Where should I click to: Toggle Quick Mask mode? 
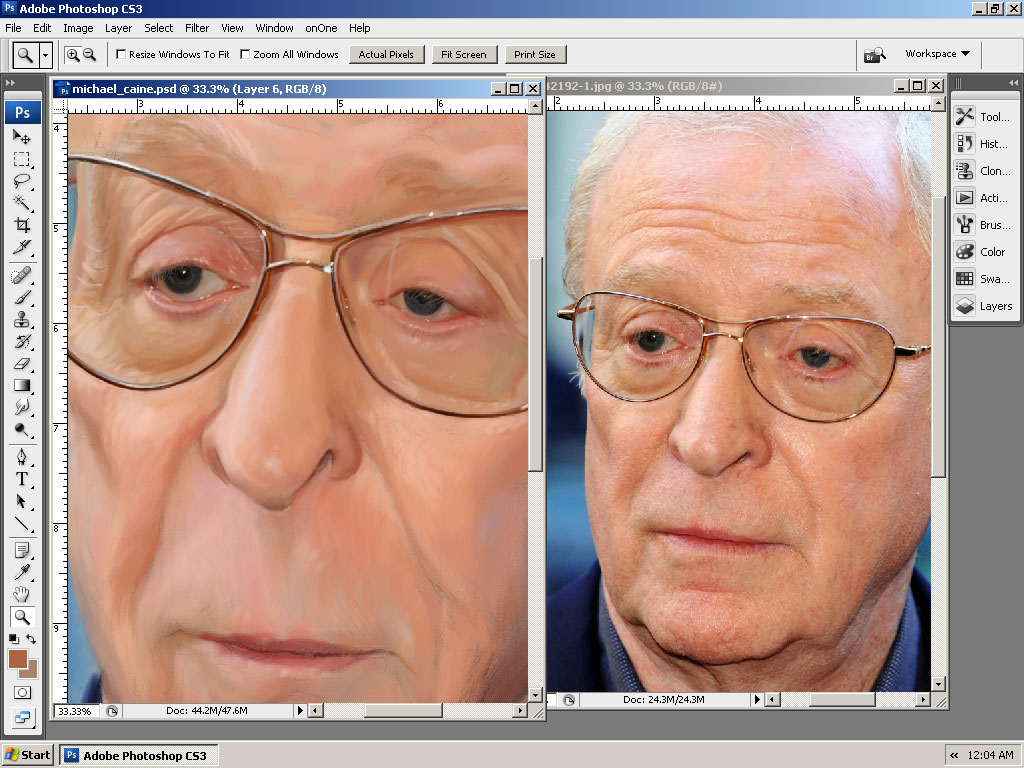click(x=22, y=693)
